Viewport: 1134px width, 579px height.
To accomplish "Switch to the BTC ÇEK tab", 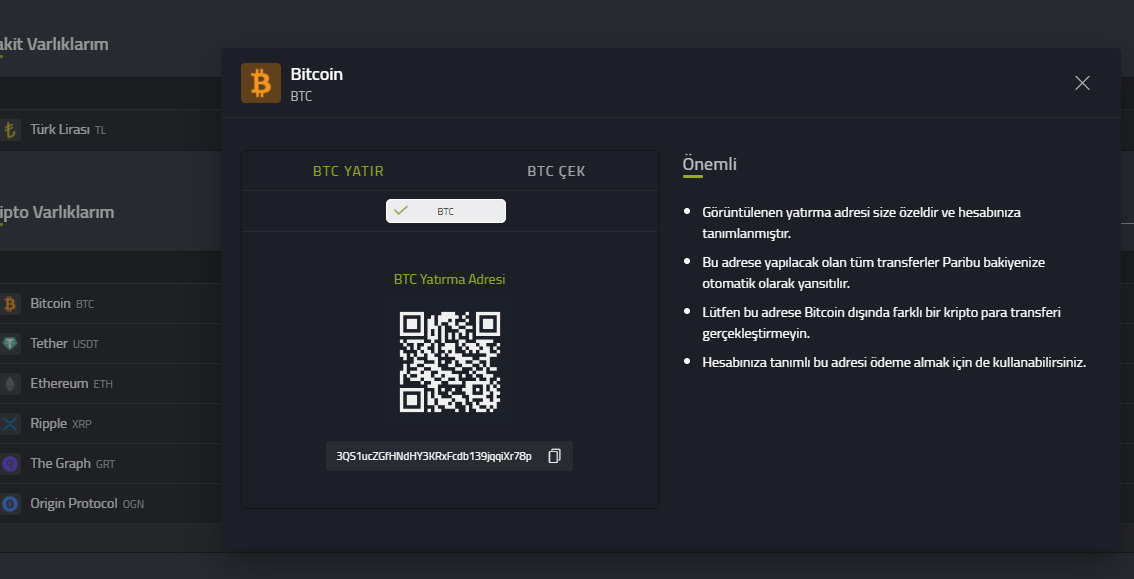I will pyautogui.click(x=556, y=171).
